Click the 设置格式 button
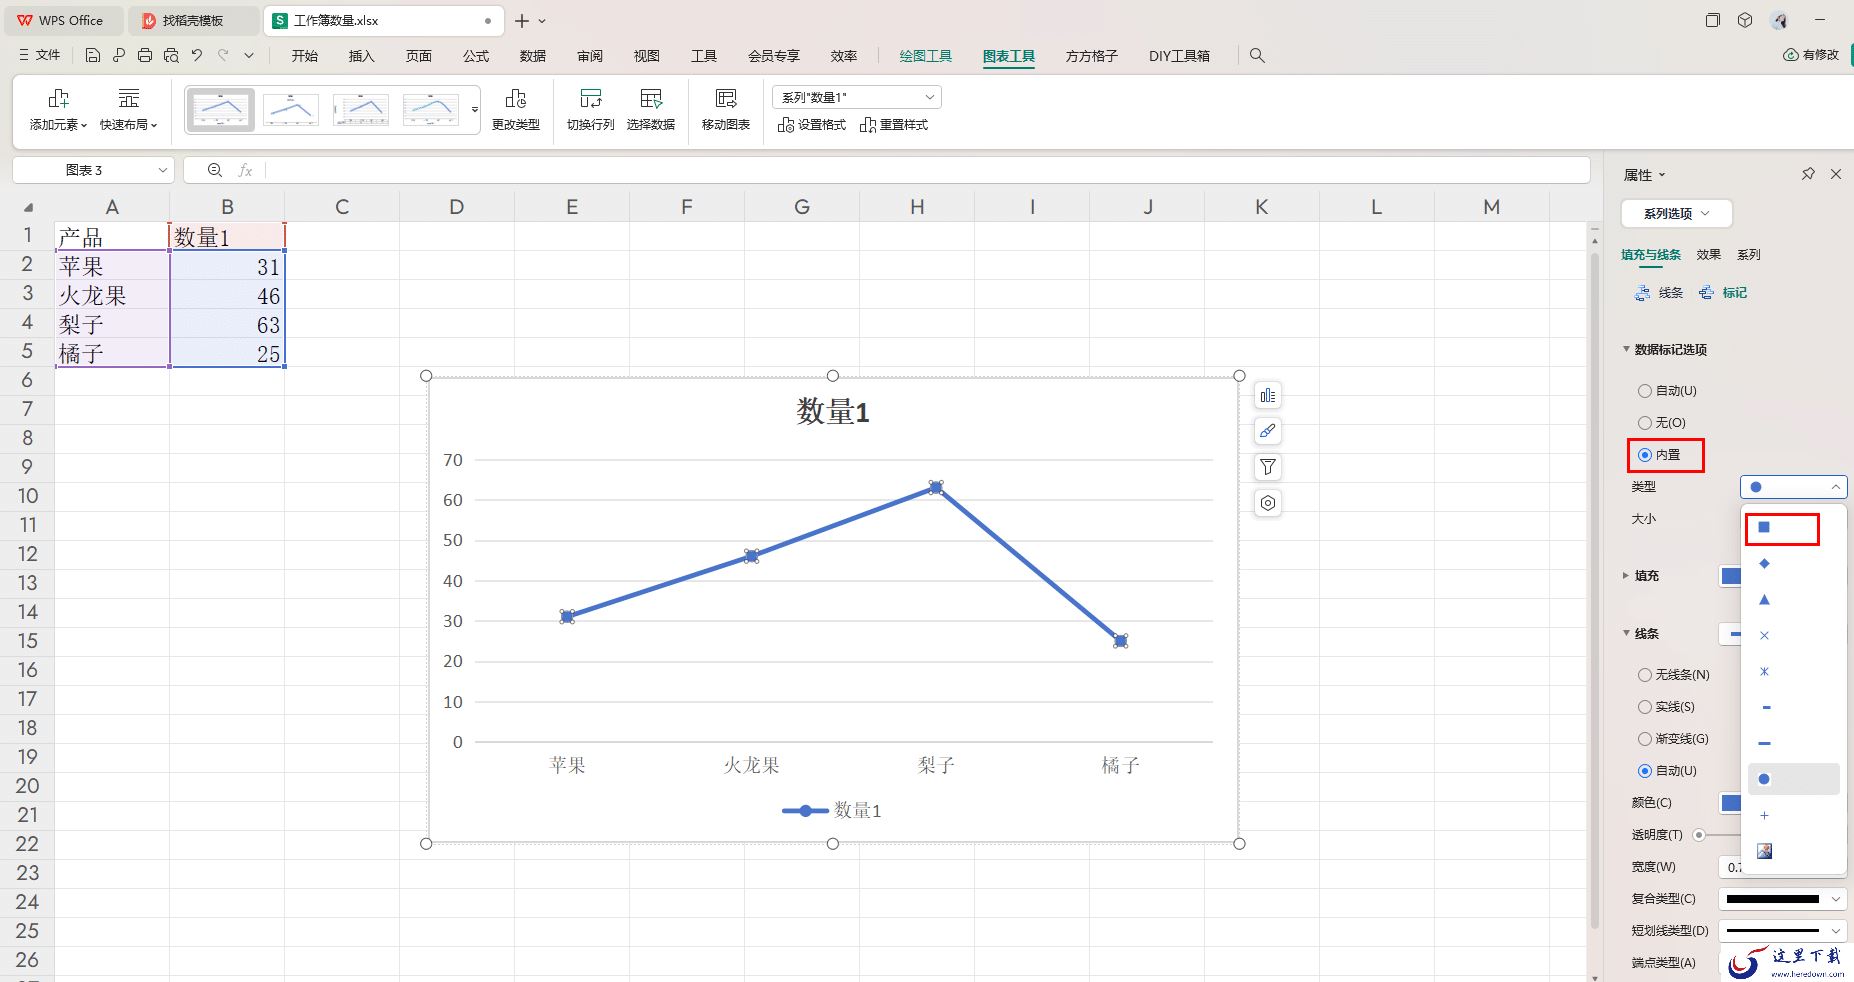This screenshot has height=982, width=1854. coord(812,125)
